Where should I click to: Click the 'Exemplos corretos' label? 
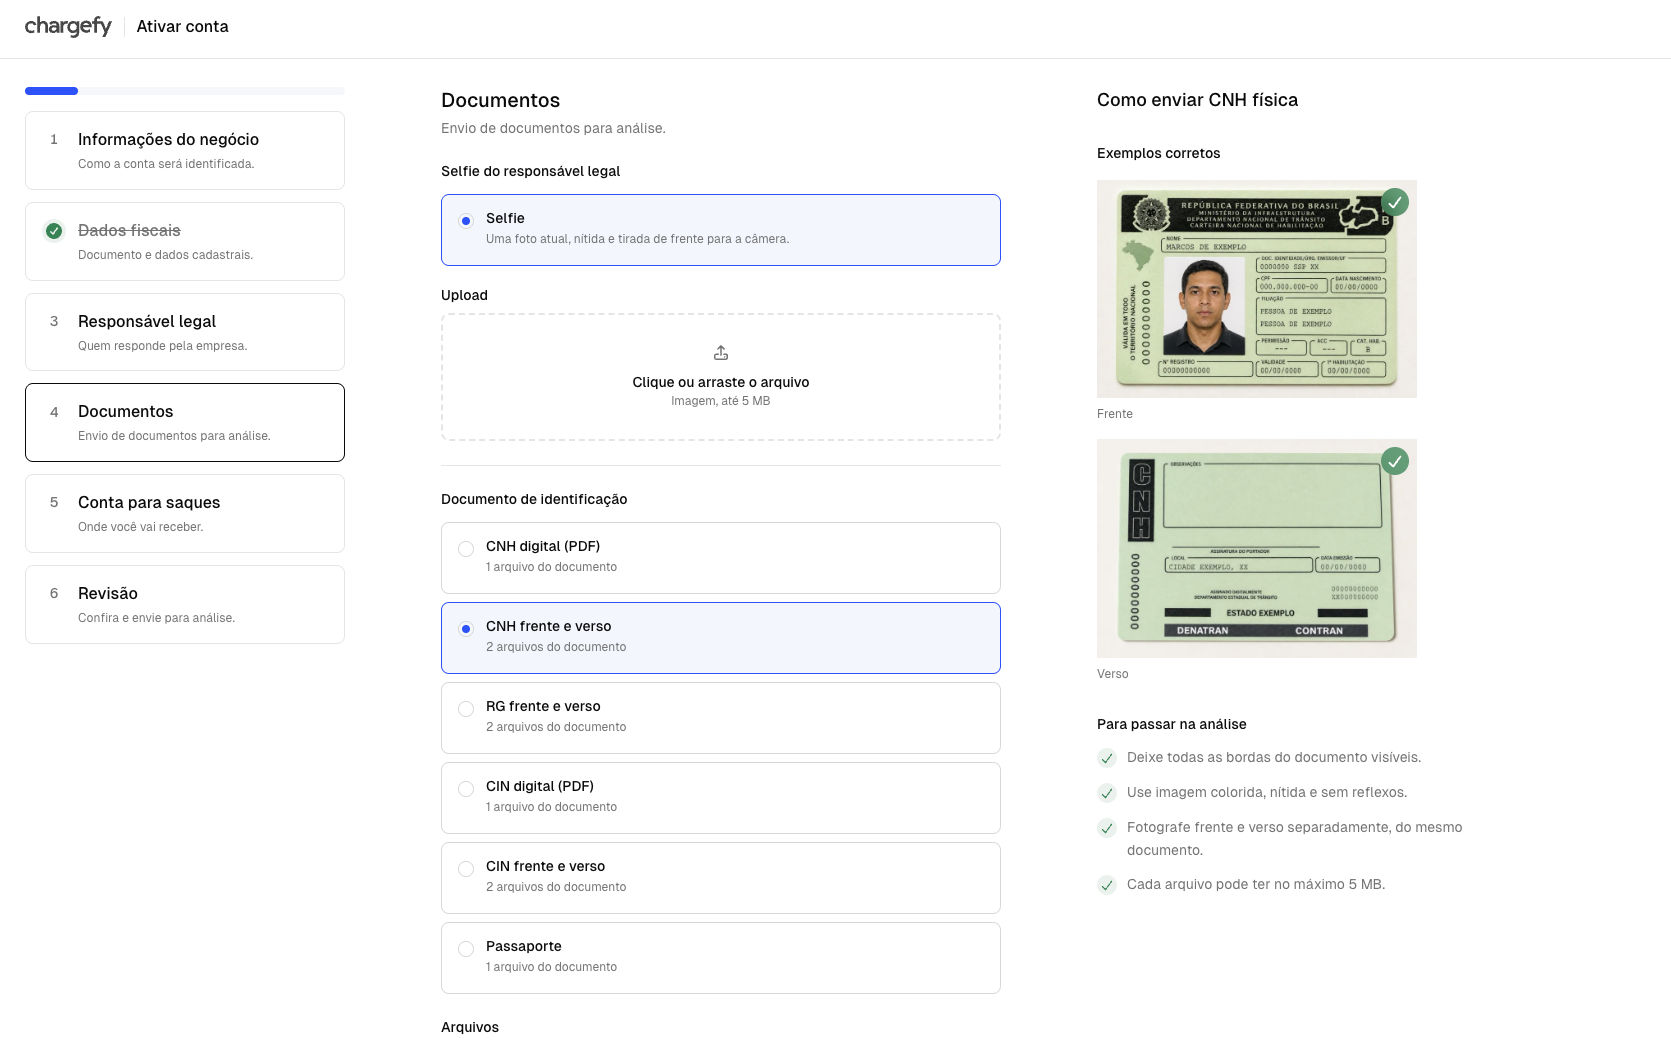click(1158, 153)
